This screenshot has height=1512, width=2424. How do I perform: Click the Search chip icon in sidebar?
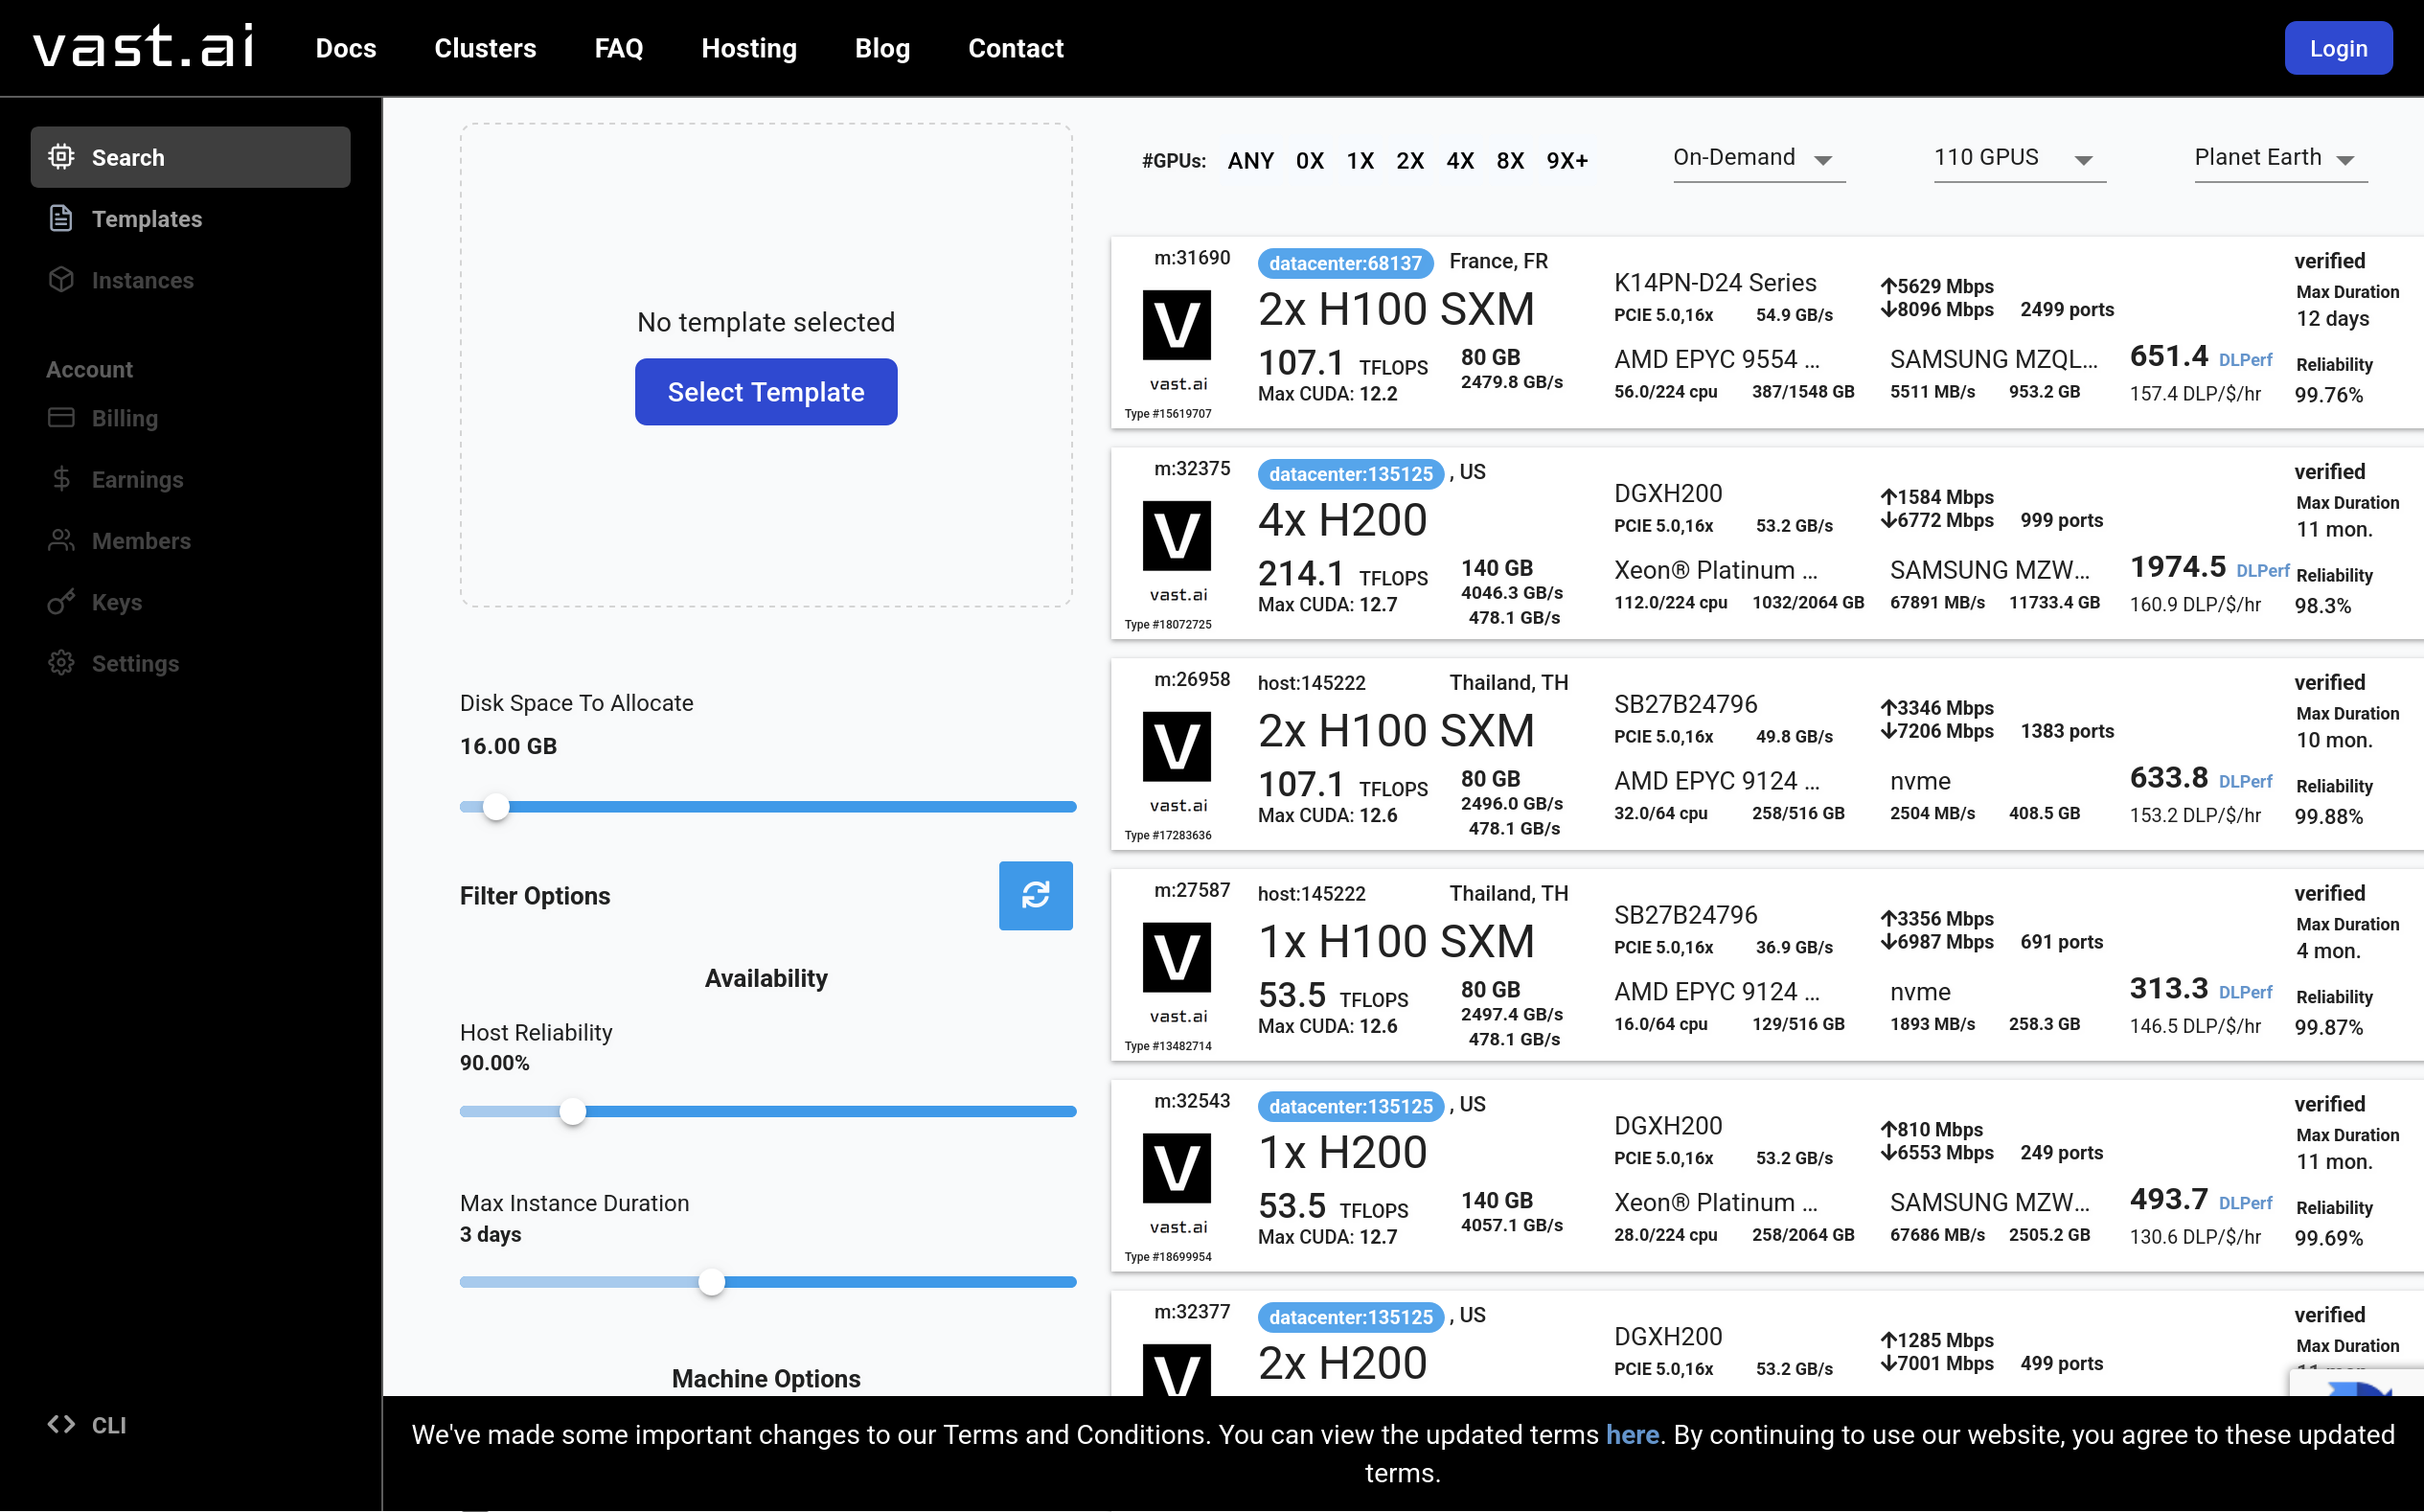pos(61,157)
